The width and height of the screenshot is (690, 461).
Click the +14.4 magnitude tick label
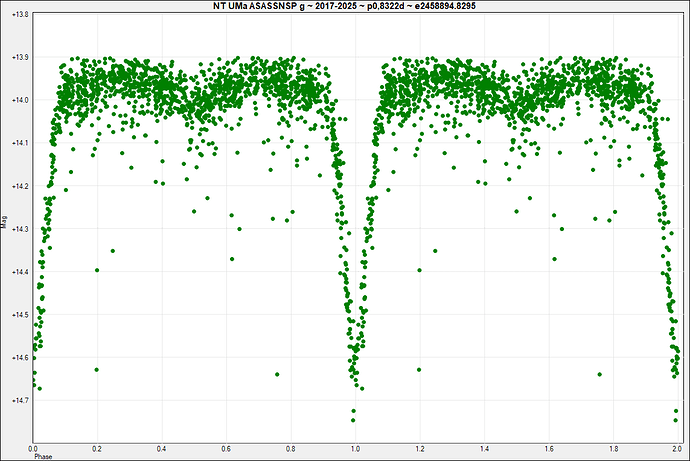point(20,272)
